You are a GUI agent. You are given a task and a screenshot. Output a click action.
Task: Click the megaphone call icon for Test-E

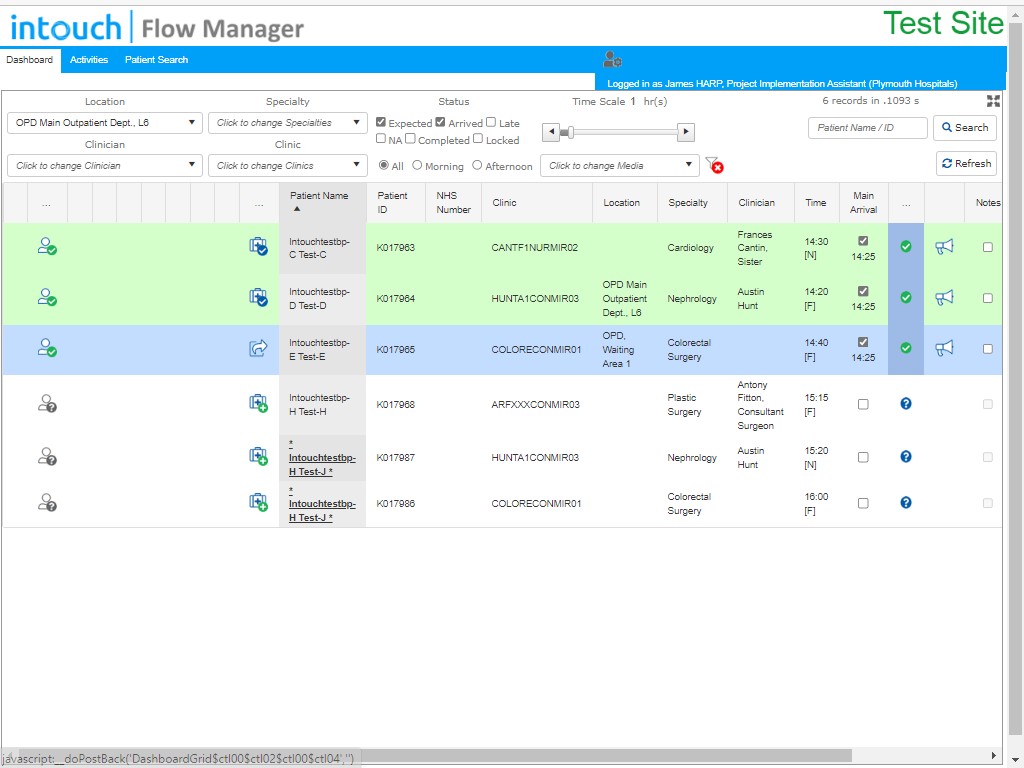(x=944, y=347)
